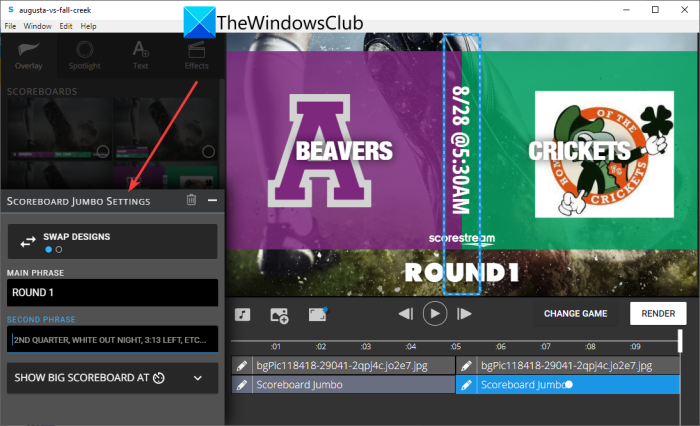Click the ROUND 1 text in preview

[x=462, y=272]
